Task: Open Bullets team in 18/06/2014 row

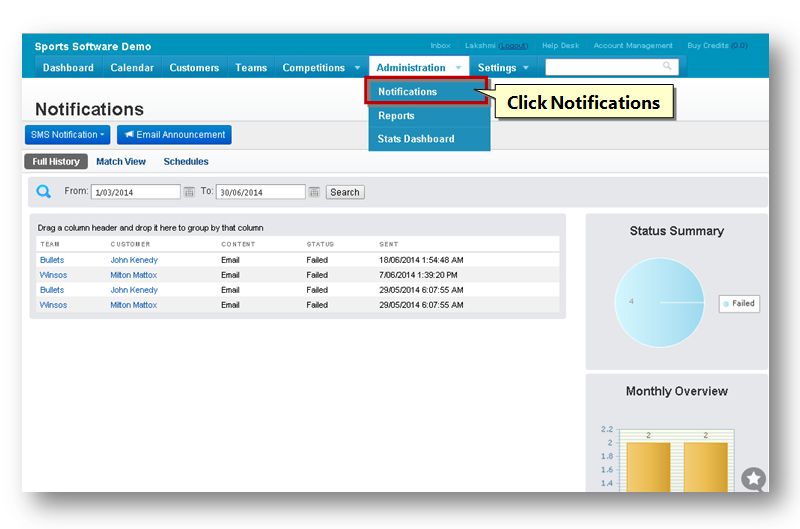Action: pos(52,260)
